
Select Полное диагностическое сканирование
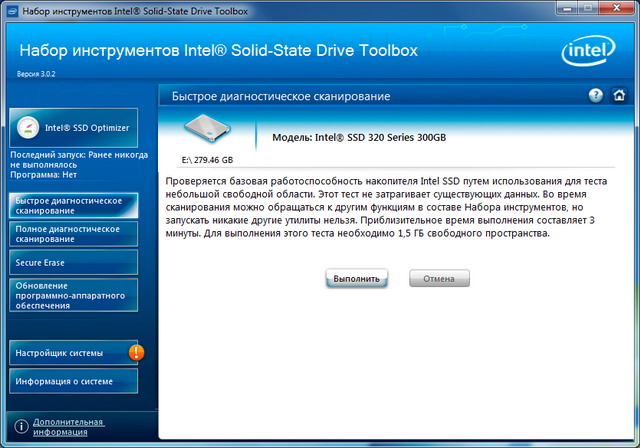tap(73, 234)
